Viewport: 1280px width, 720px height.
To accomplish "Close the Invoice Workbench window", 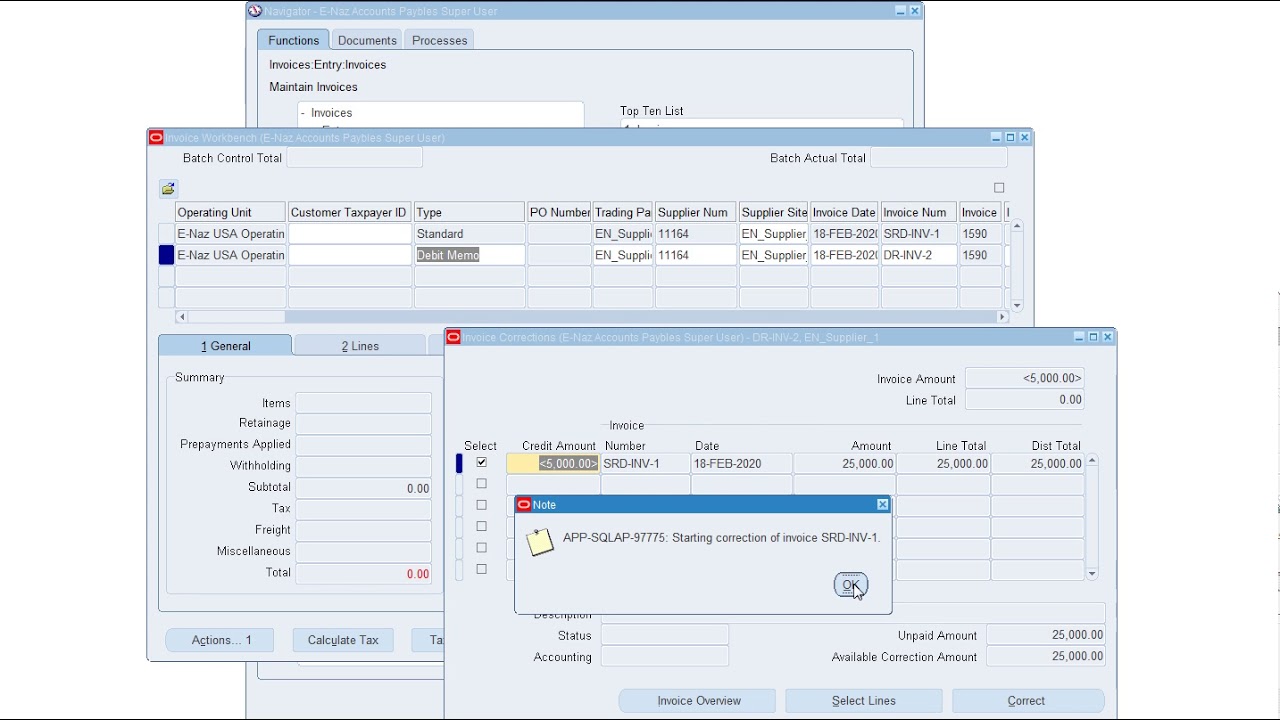I will [1024, 137].
